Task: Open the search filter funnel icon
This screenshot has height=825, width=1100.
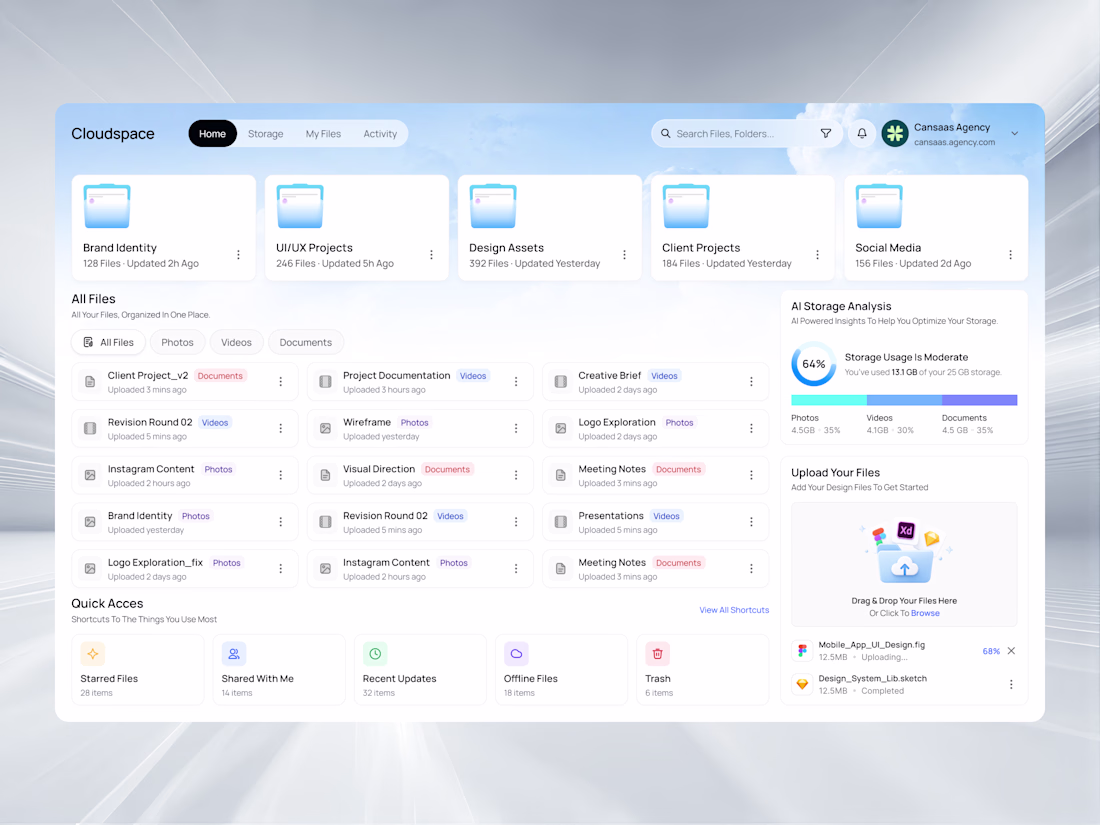Action: tap(826, 133)
